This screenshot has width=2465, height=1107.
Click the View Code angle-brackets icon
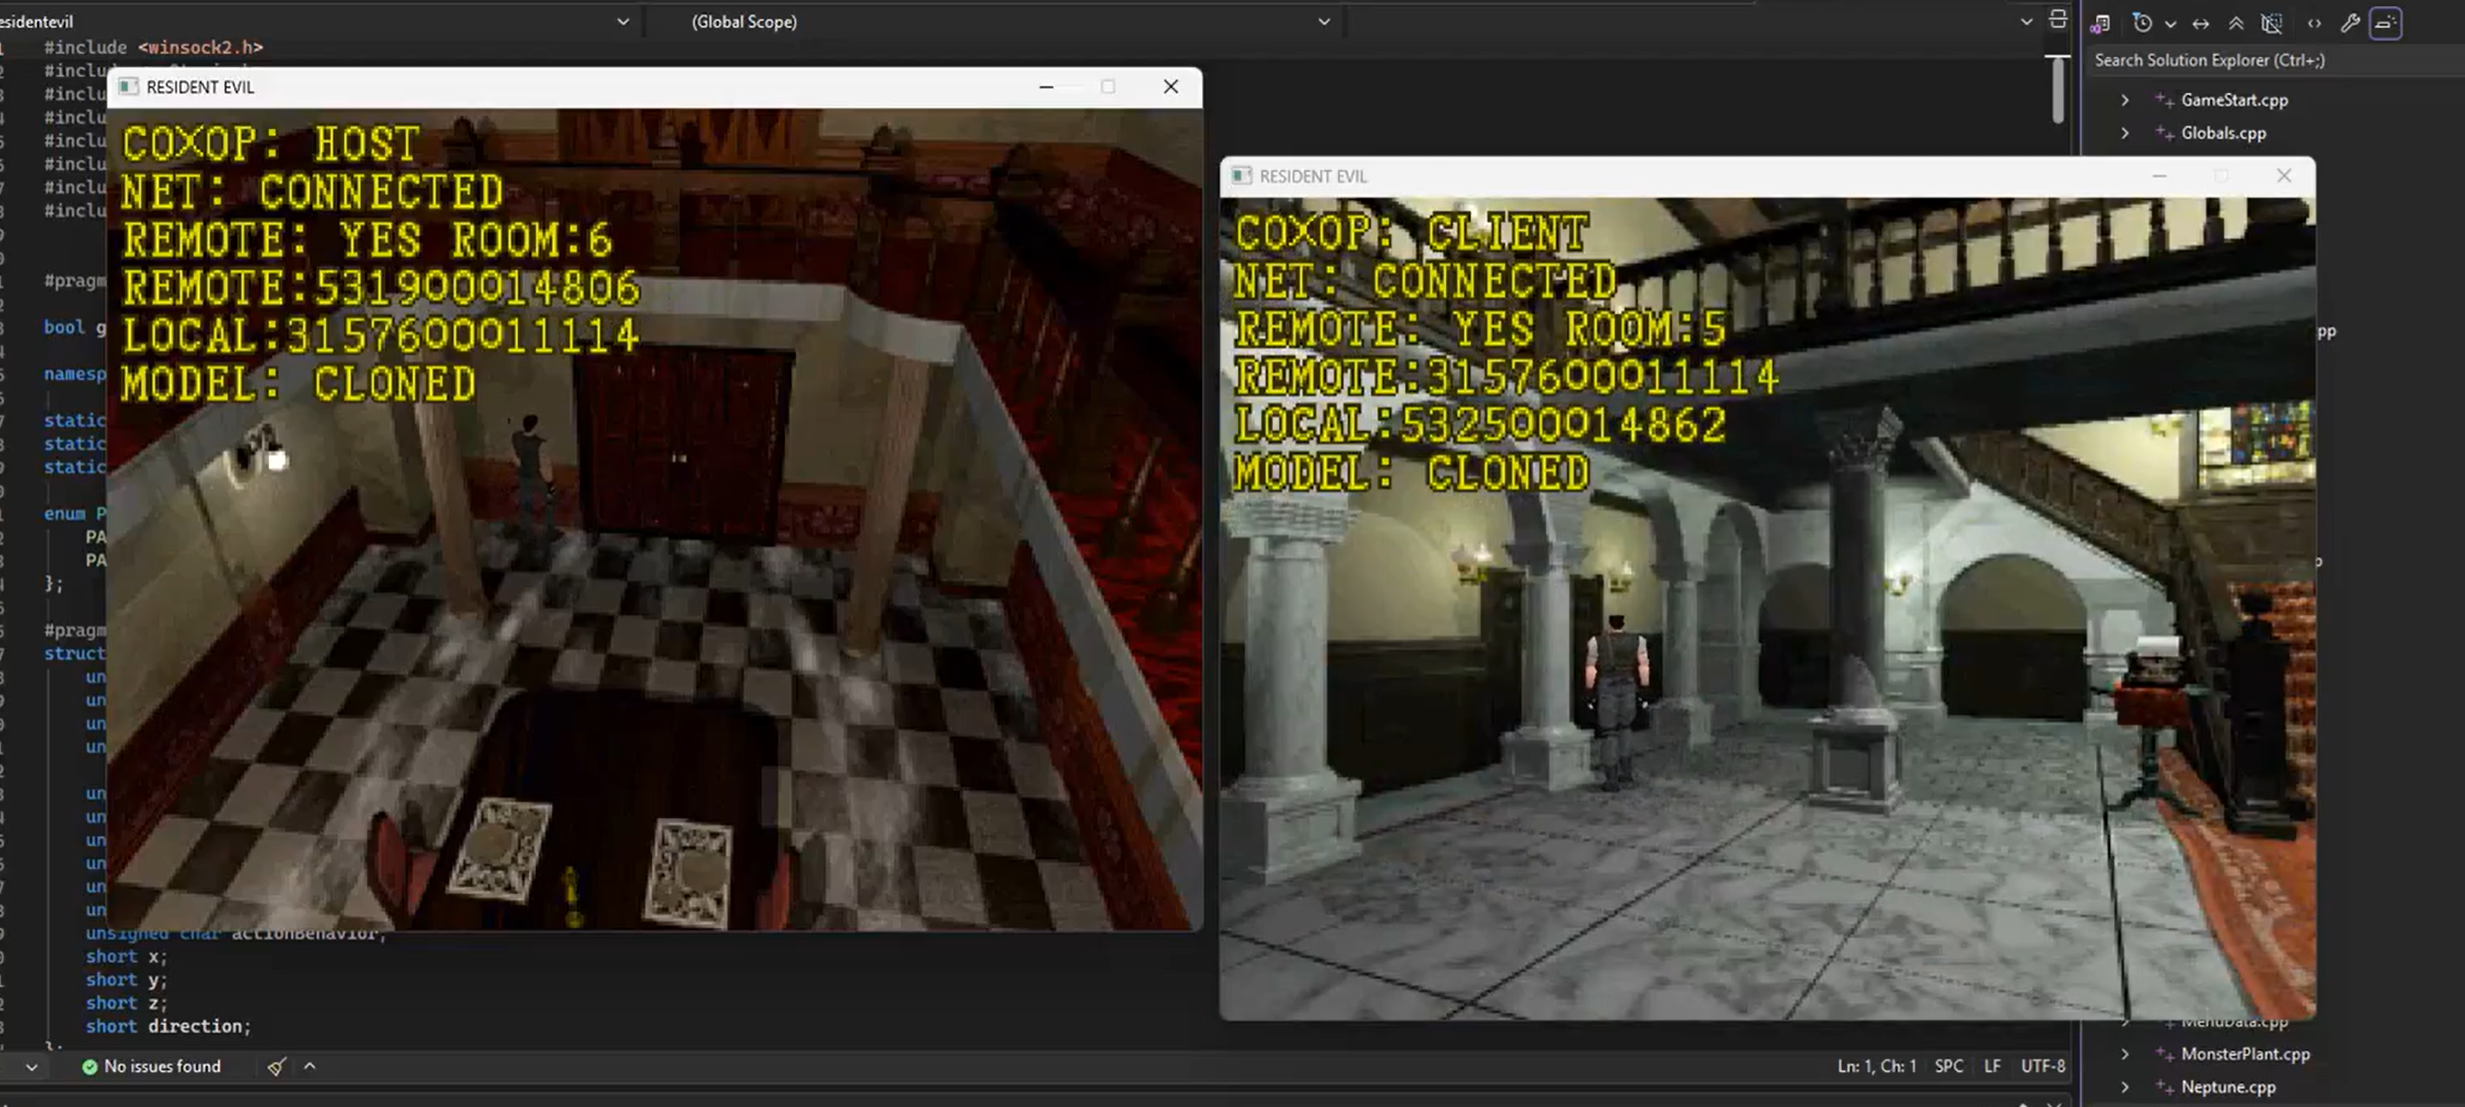tap(2314, 23)
